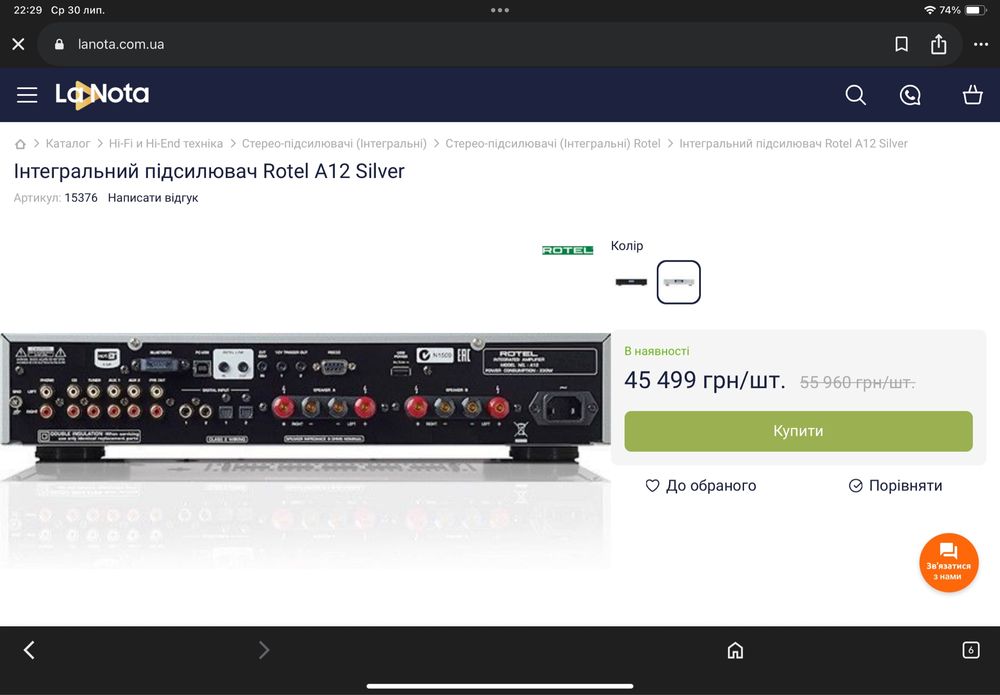Add to favorites with До обраного
Image resolution: width=1000 pixels, height=695 pixels.
(x=701, y=486)
